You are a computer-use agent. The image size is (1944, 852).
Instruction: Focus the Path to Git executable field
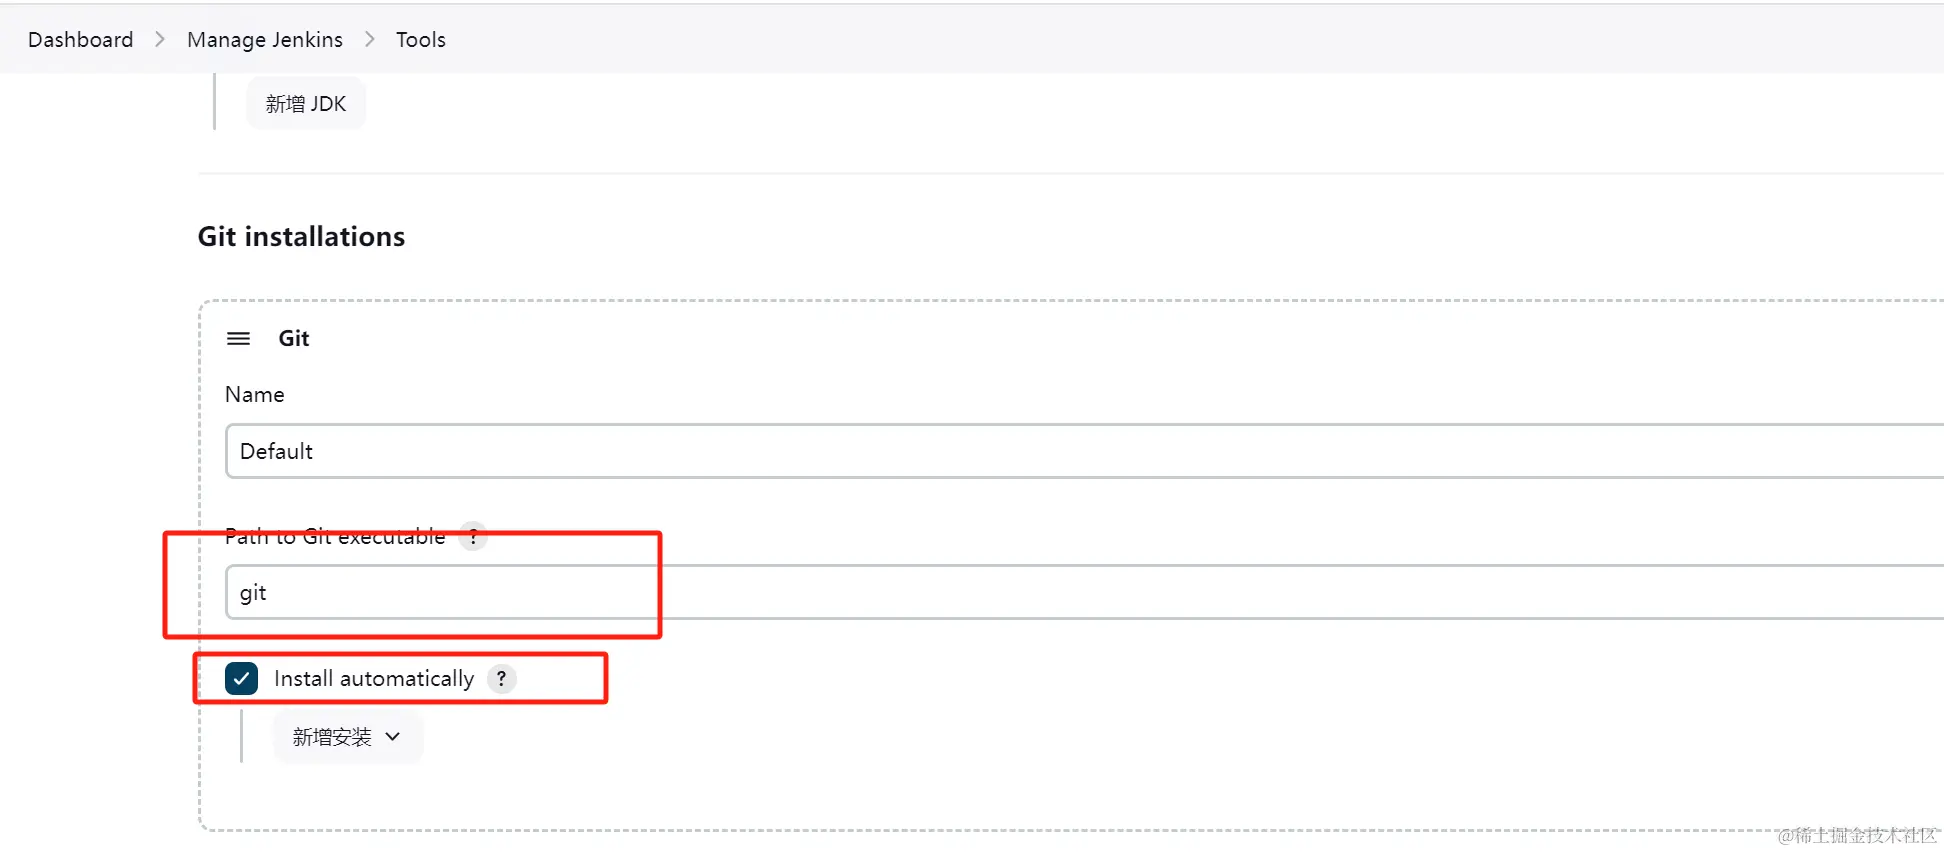click(1084, 592)
